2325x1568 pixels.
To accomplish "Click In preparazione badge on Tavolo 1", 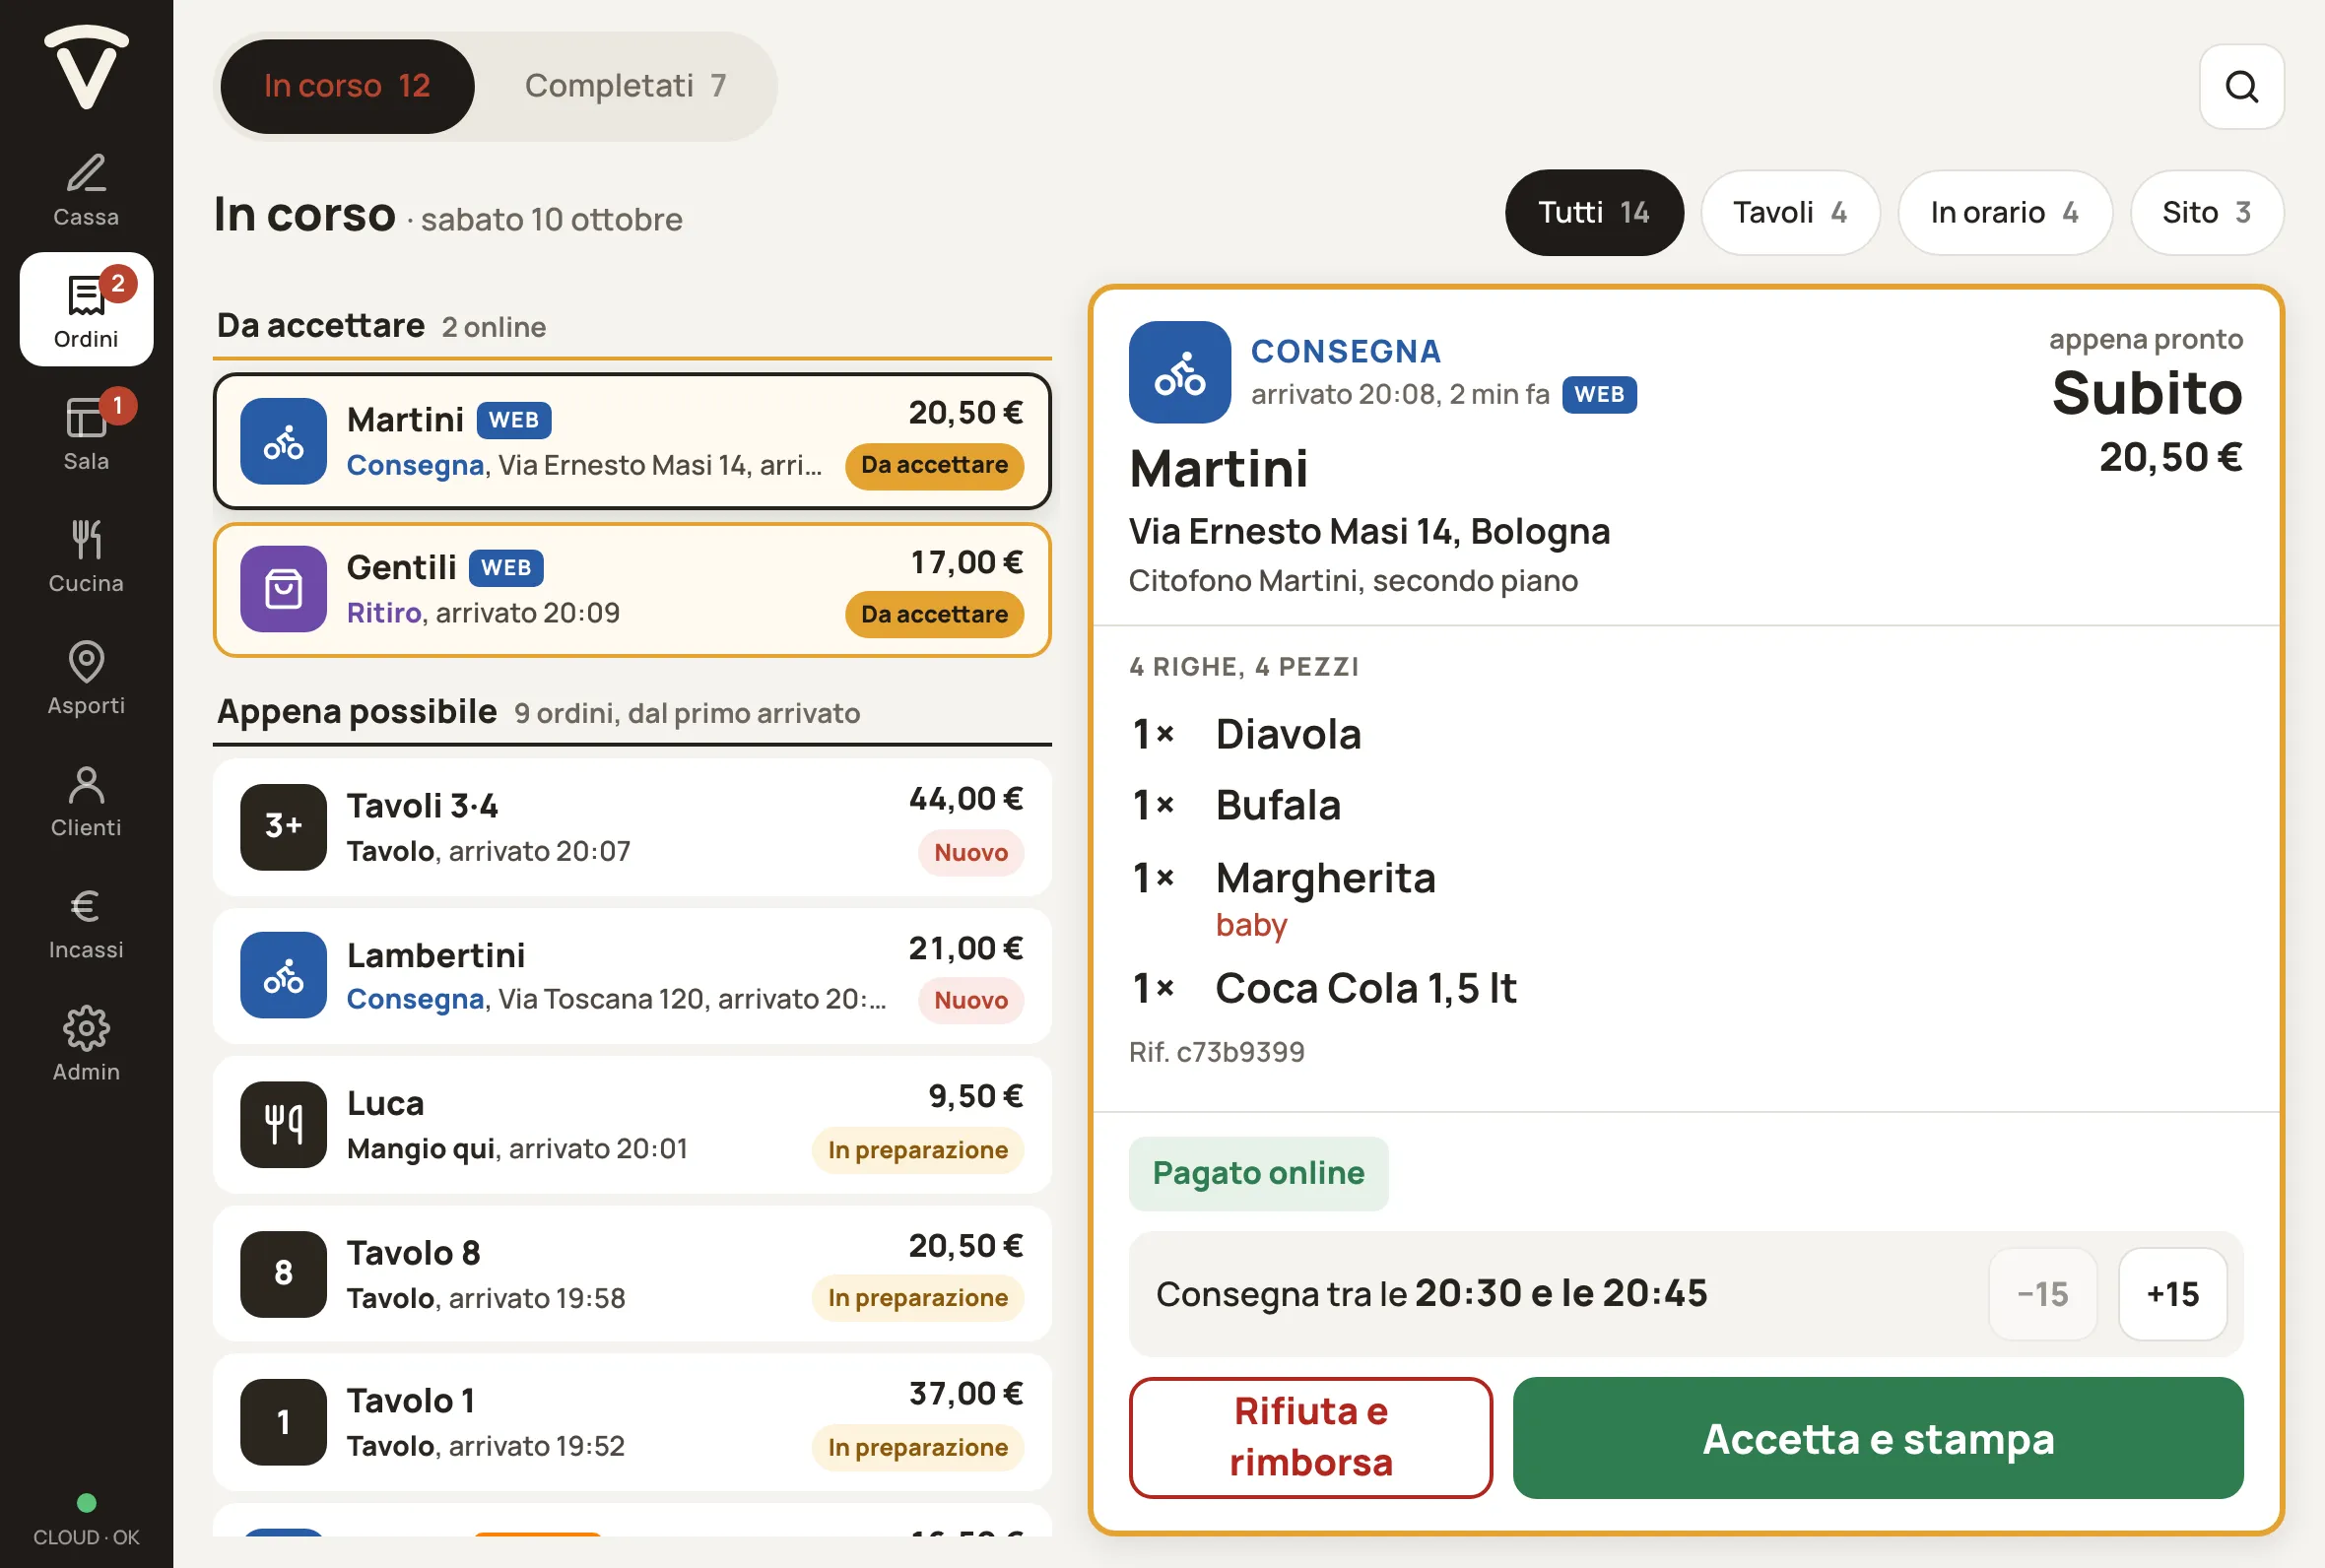I will (917, 1447).
